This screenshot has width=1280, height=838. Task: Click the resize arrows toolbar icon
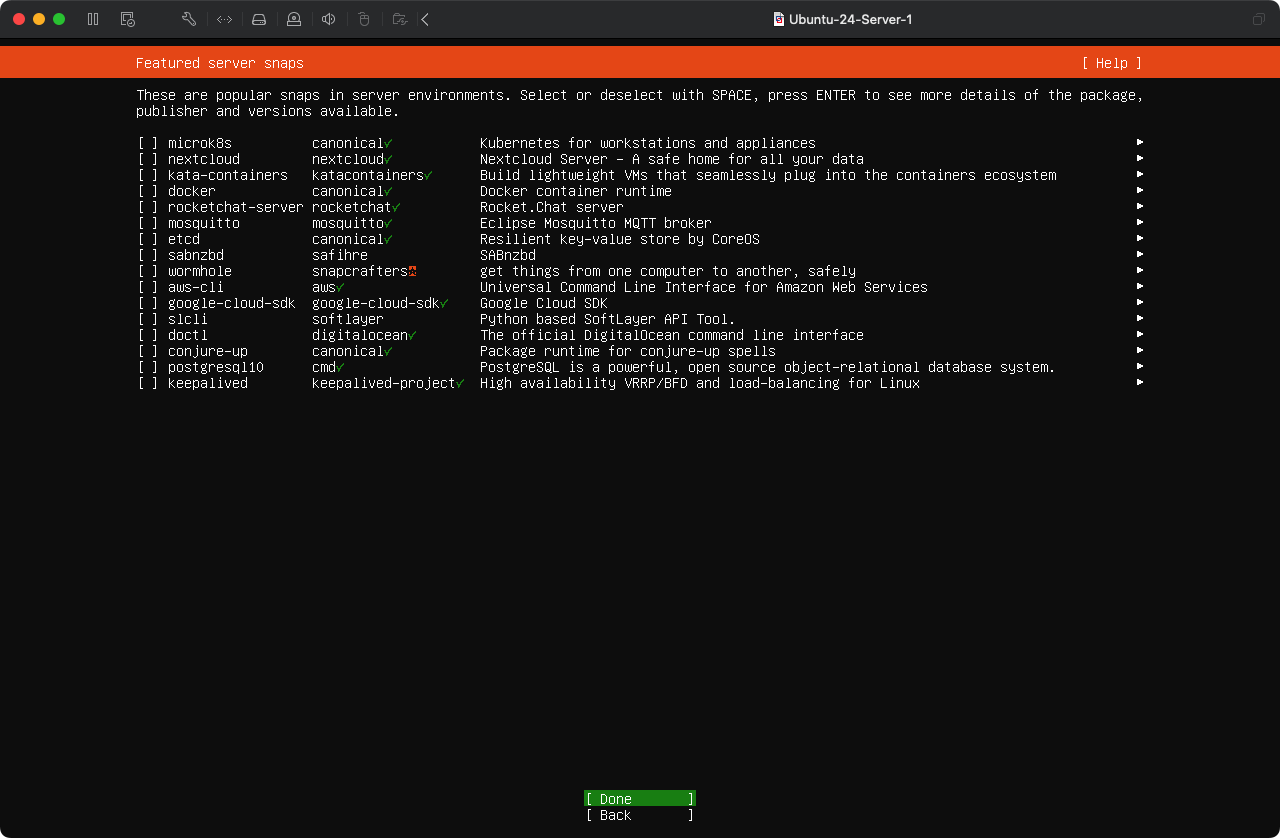pos(224,19)
